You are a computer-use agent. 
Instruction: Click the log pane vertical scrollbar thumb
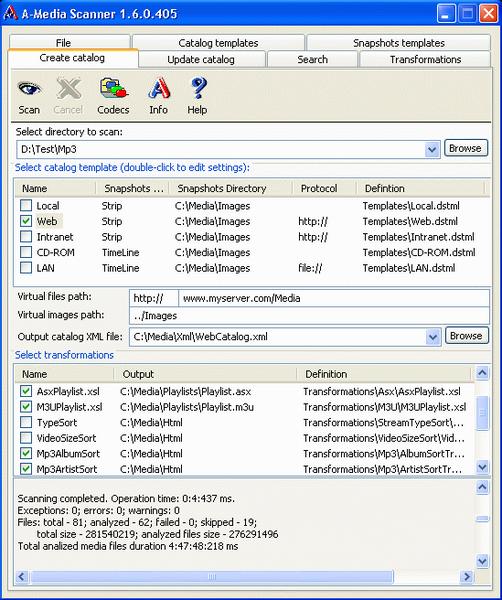click(x=482, y=519)
